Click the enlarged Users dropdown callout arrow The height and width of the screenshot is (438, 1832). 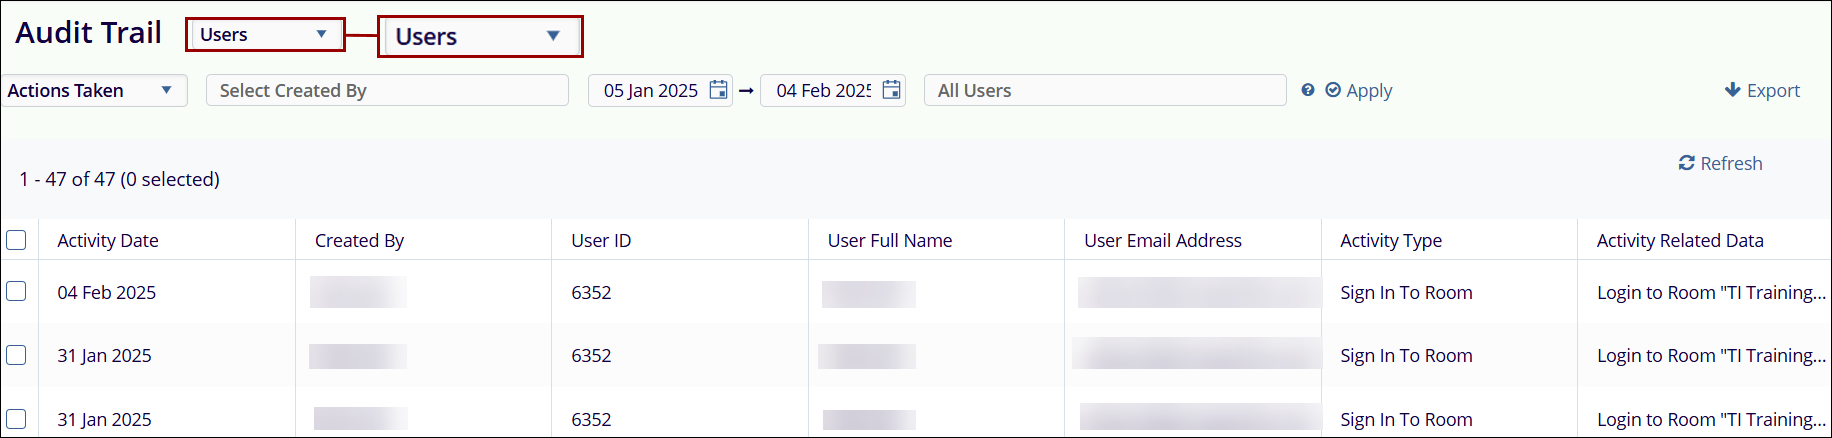coord(553,36)
